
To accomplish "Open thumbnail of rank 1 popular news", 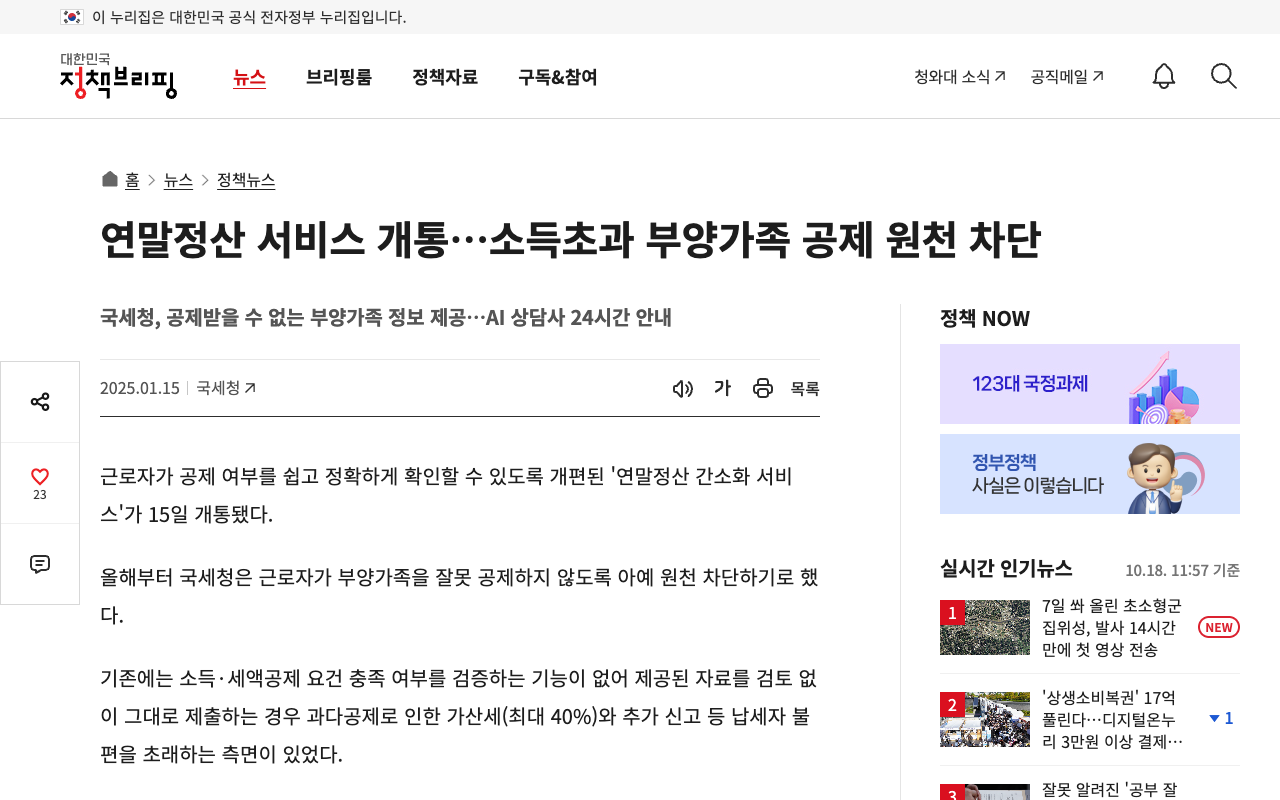I will tap(985, 627).
